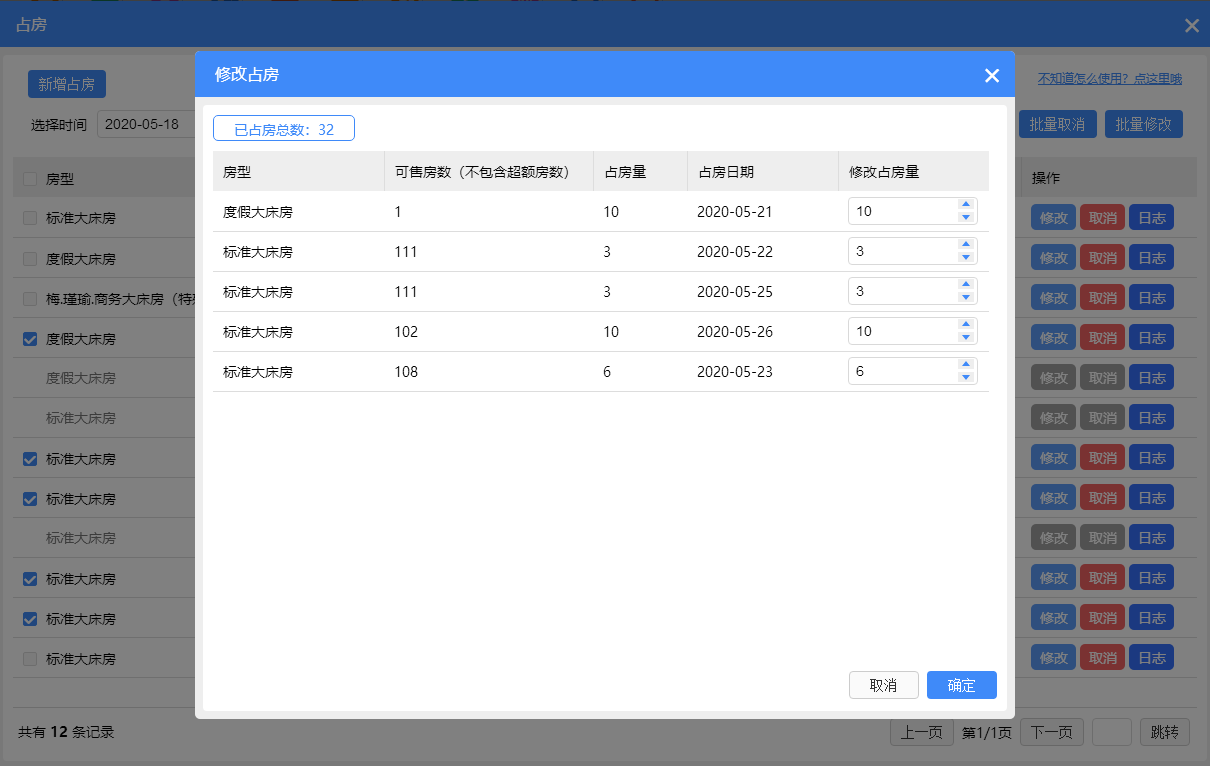Click 批量修改 button
Viewport: 1210px width, 766px height.
coord(1144,124)
